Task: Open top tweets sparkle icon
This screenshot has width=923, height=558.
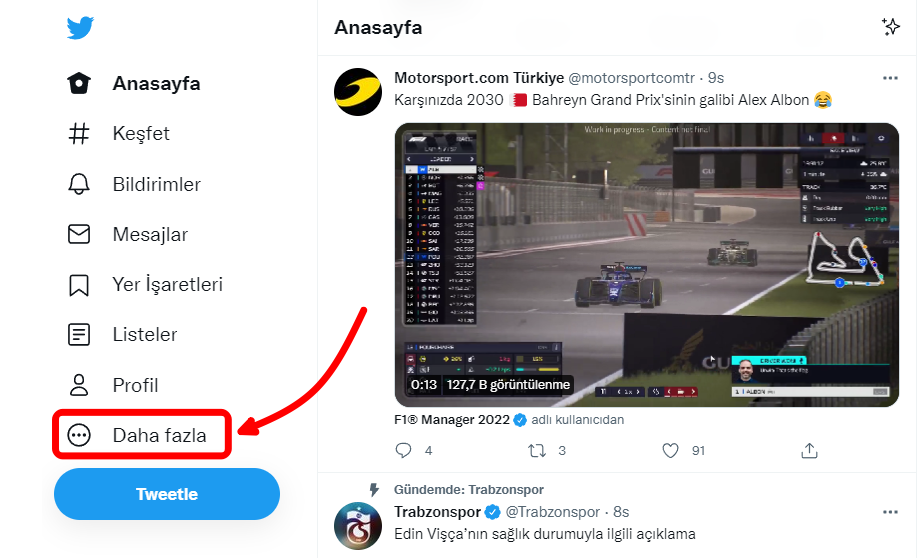Action: pyautogui.click(x=890, y=27)
